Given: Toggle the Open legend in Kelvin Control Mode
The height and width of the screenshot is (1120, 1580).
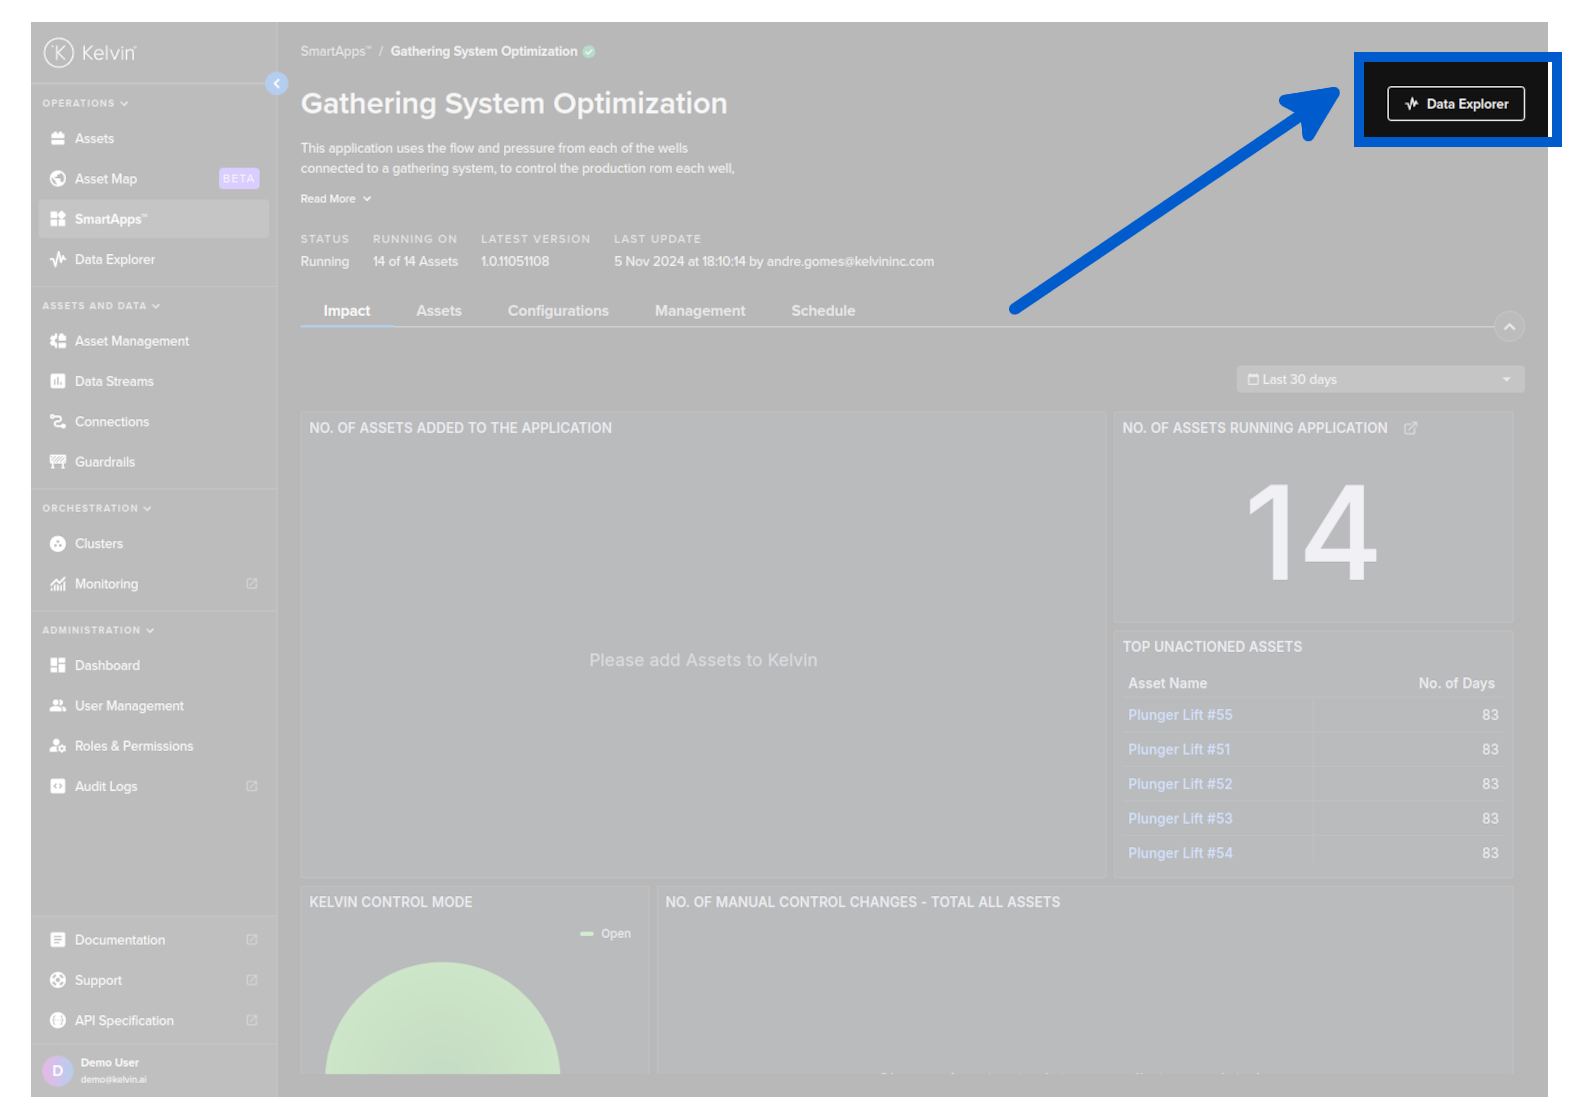Looking at the screenshot, I should pos(606,934).
